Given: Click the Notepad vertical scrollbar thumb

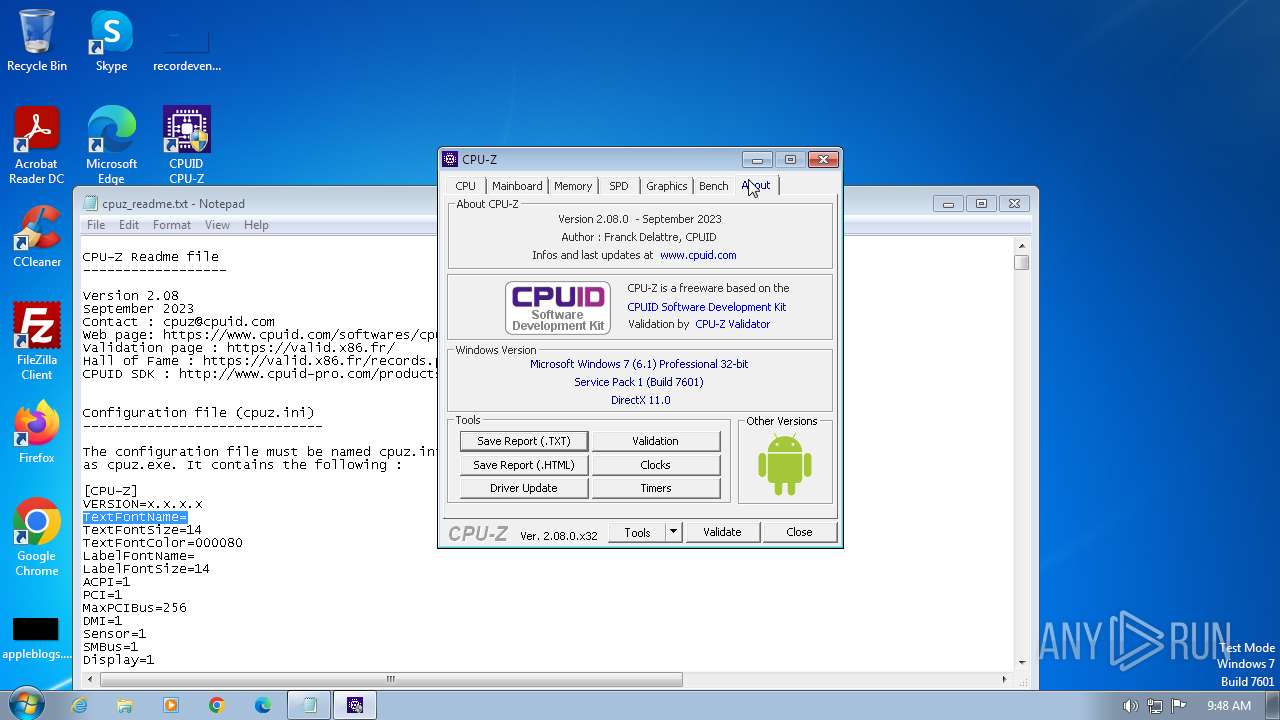Looking at the screenshot, I should (1021, 262).
